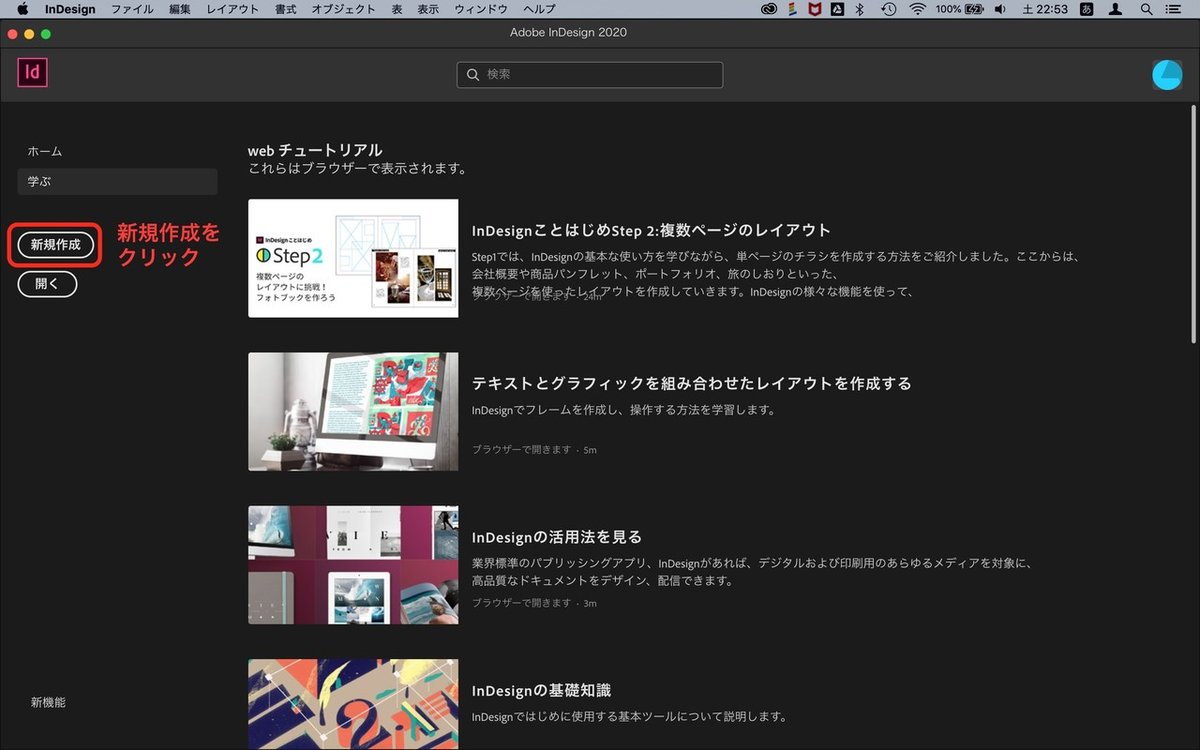Click the InDesign Id logo icon

tap(33, 73)
